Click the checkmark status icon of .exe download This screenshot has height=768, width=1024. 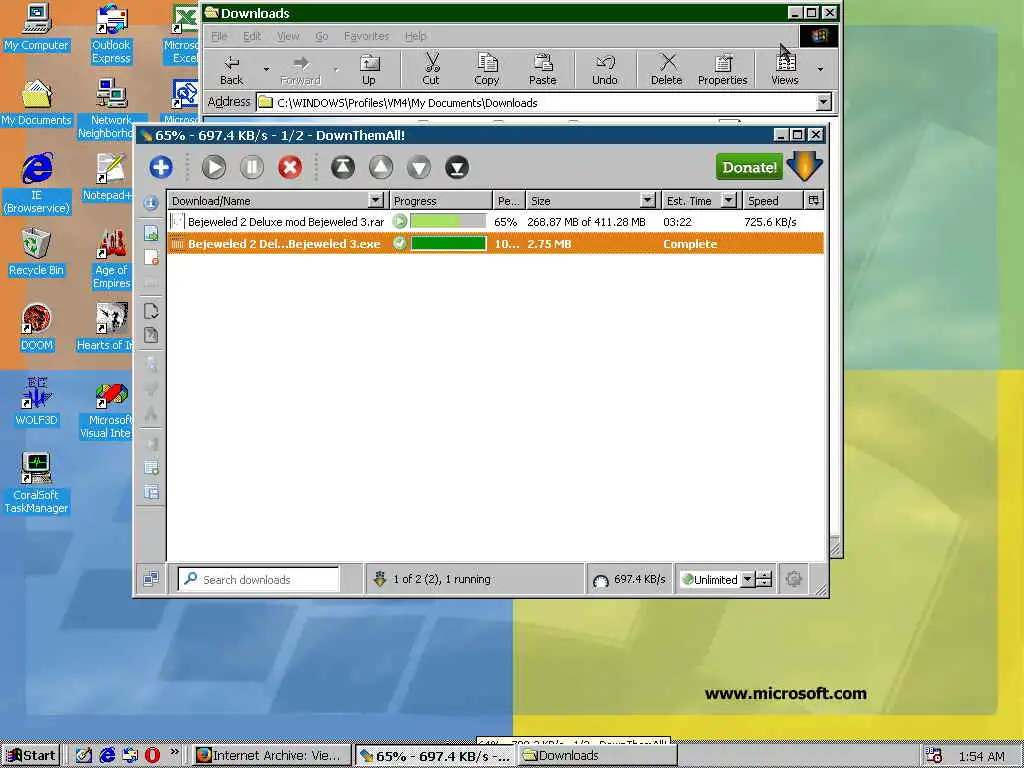click(x=400, y=244)
